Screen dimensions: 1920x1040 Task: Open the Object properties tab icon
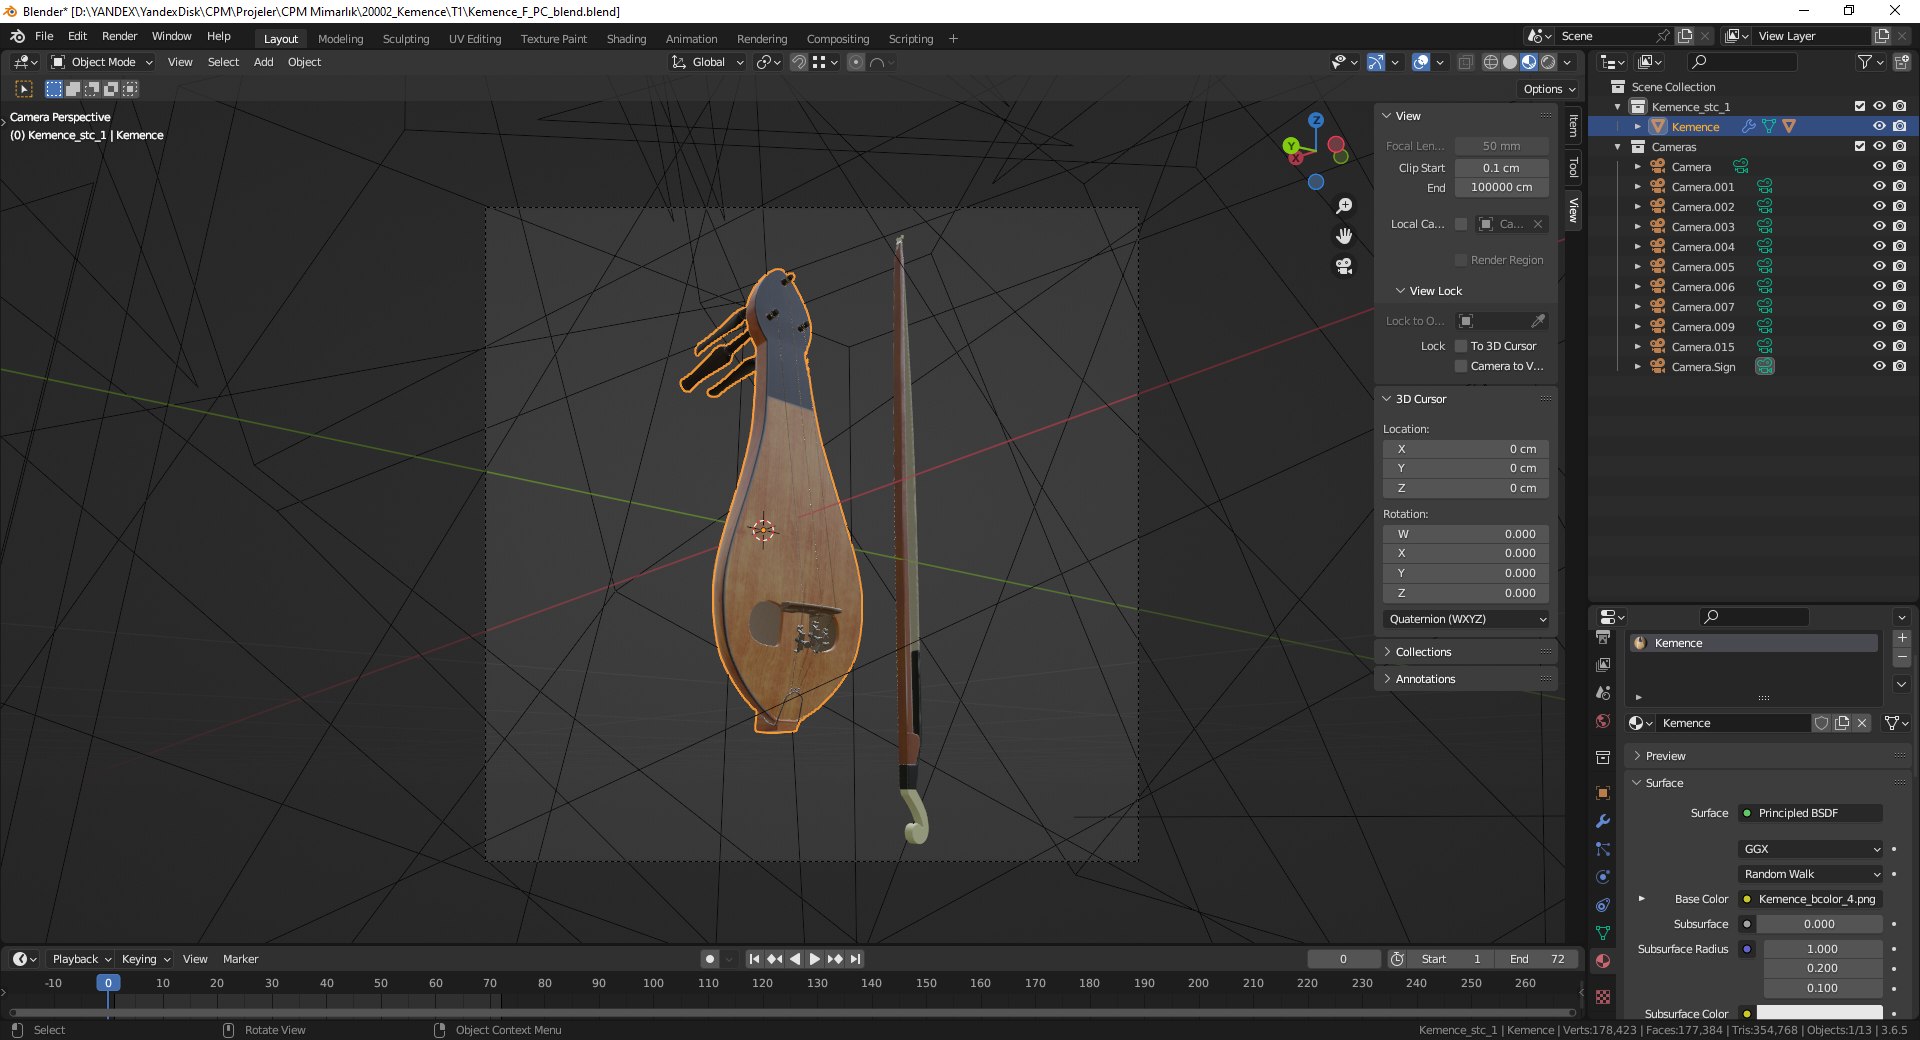tap(1603, 793)
